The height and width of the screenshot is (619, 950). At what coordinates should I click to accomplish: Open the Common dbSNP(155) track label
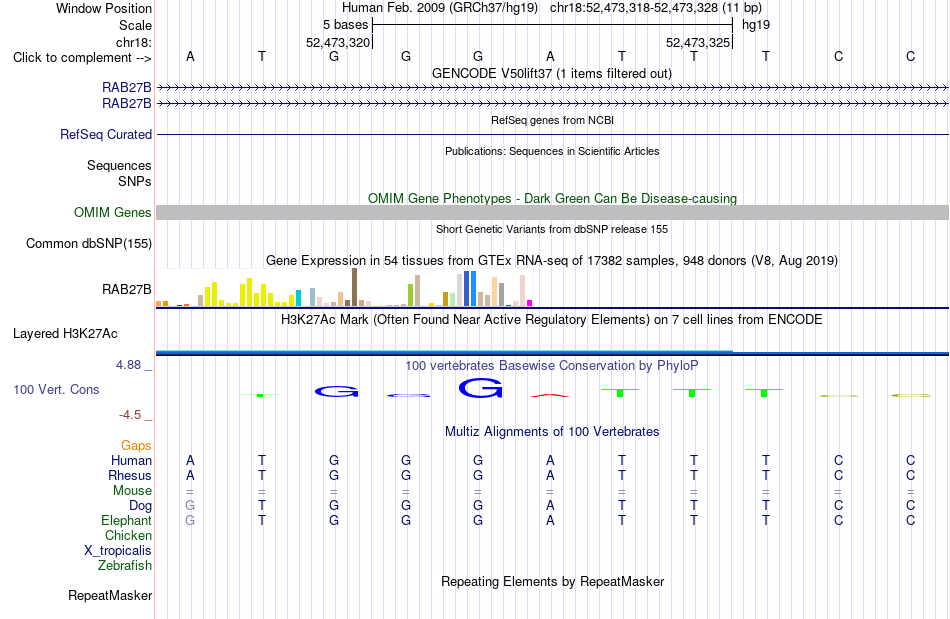click(89, 243)
